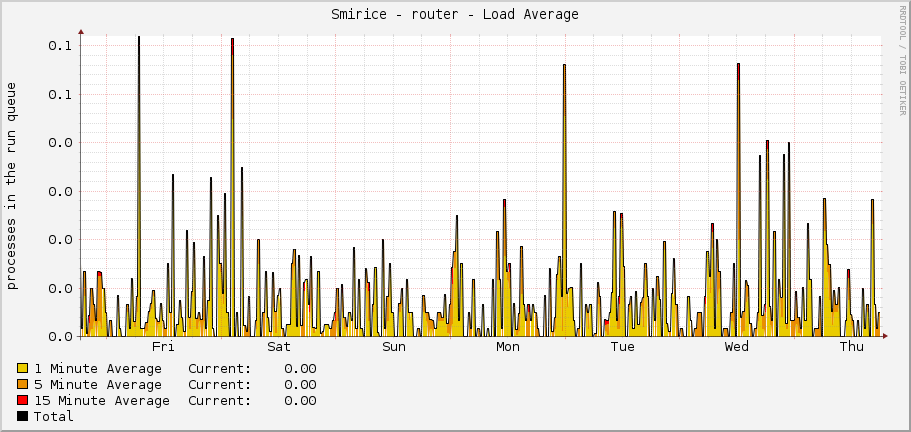911x432 pixels.
Task: Click the 'Sun' x-axis label
Action: pos(394,347)
